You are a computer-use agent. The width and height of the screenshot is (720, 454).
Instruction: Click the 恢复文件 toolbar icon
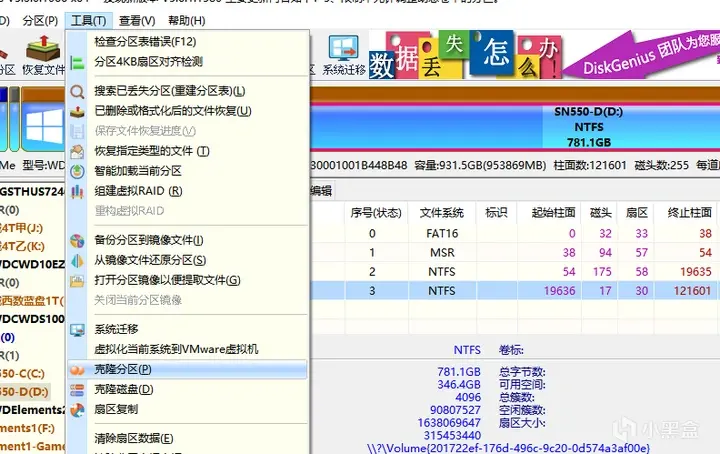coord(43,55)
